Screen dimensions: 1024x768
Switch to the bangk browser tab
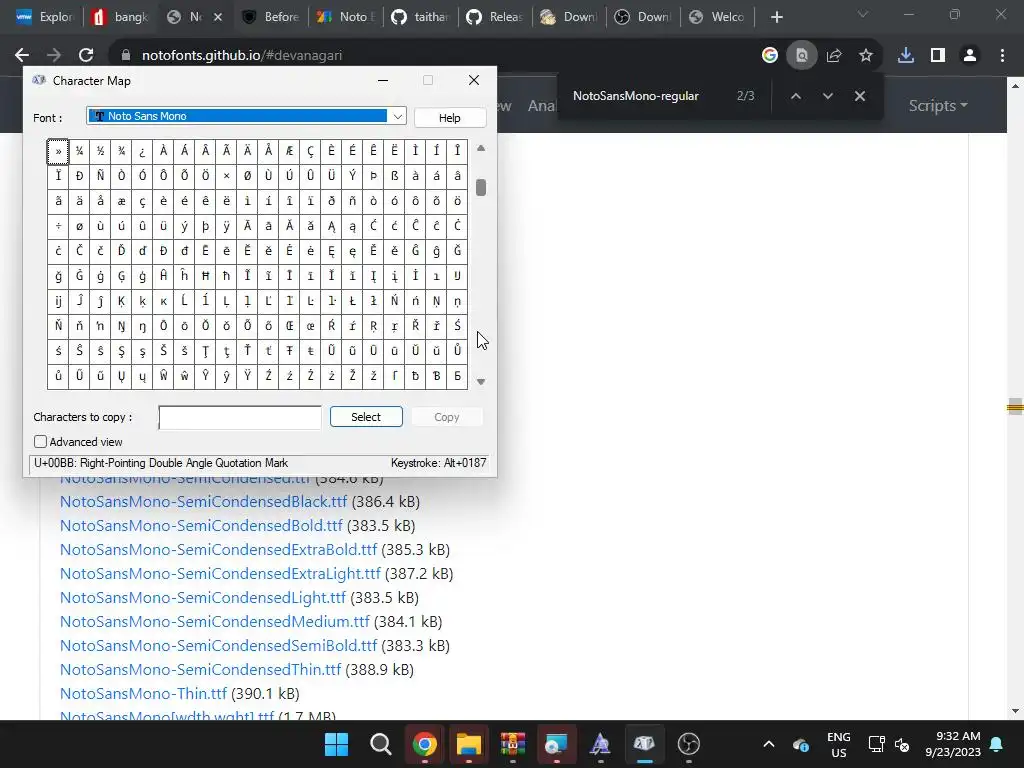121,17
